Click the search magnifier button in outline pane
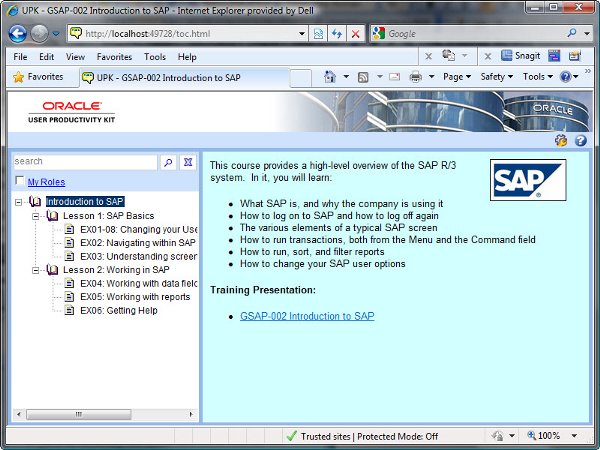This screenshot has width=600, height=450. click(168, 162)
